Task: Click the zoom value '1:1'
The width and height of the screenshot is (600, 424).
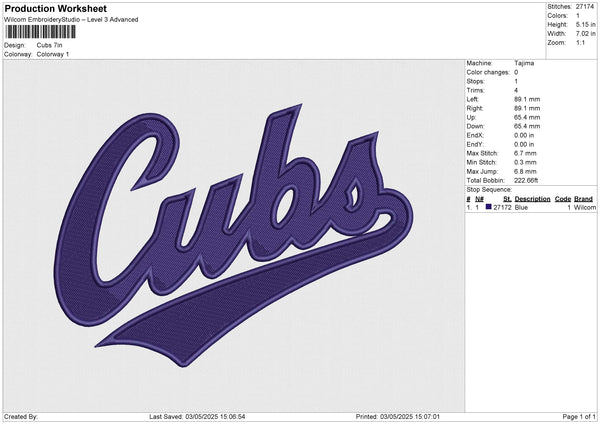Action: point(580,42)
